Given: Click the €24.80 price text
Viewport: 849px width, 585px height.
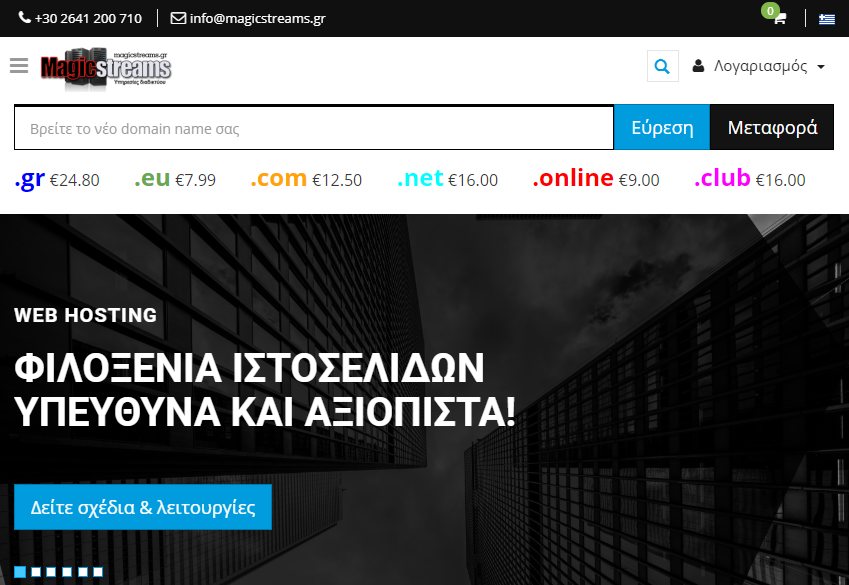Looking at the screenshot, I should pyautogui.click(x=75, y=180).
